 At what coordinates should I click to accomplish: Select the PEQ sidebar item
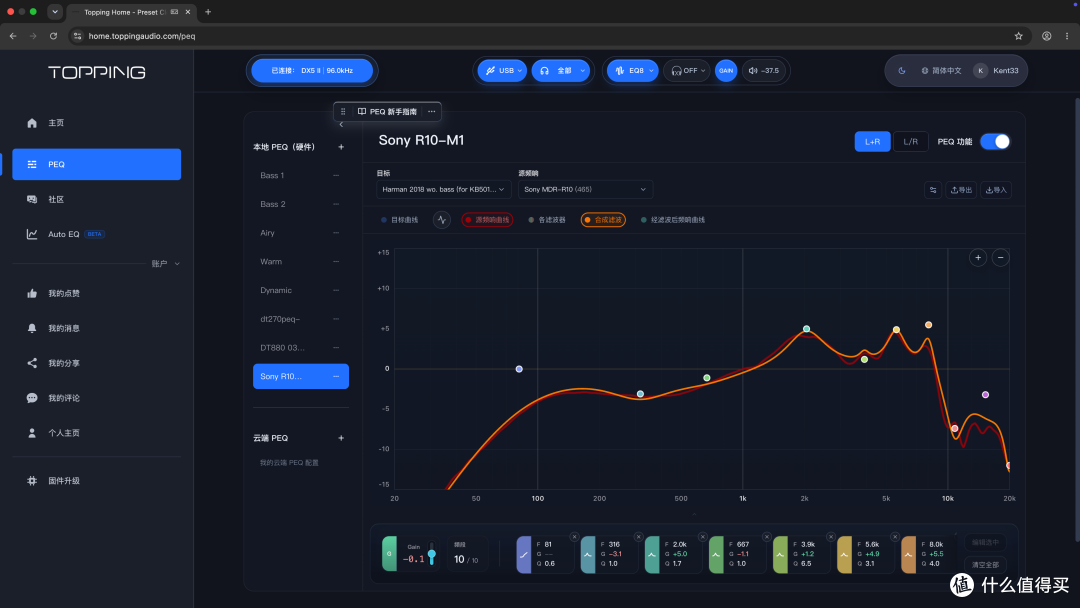(96, 164)
